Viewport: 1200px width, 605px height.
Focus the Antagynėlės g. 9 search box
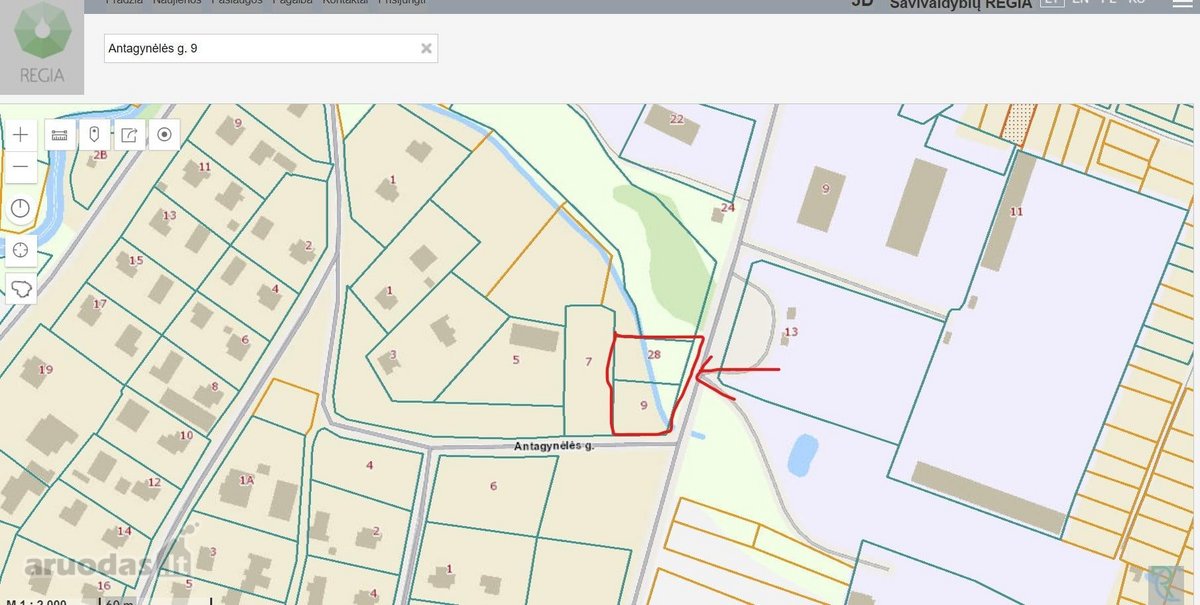tap(271, 48)
